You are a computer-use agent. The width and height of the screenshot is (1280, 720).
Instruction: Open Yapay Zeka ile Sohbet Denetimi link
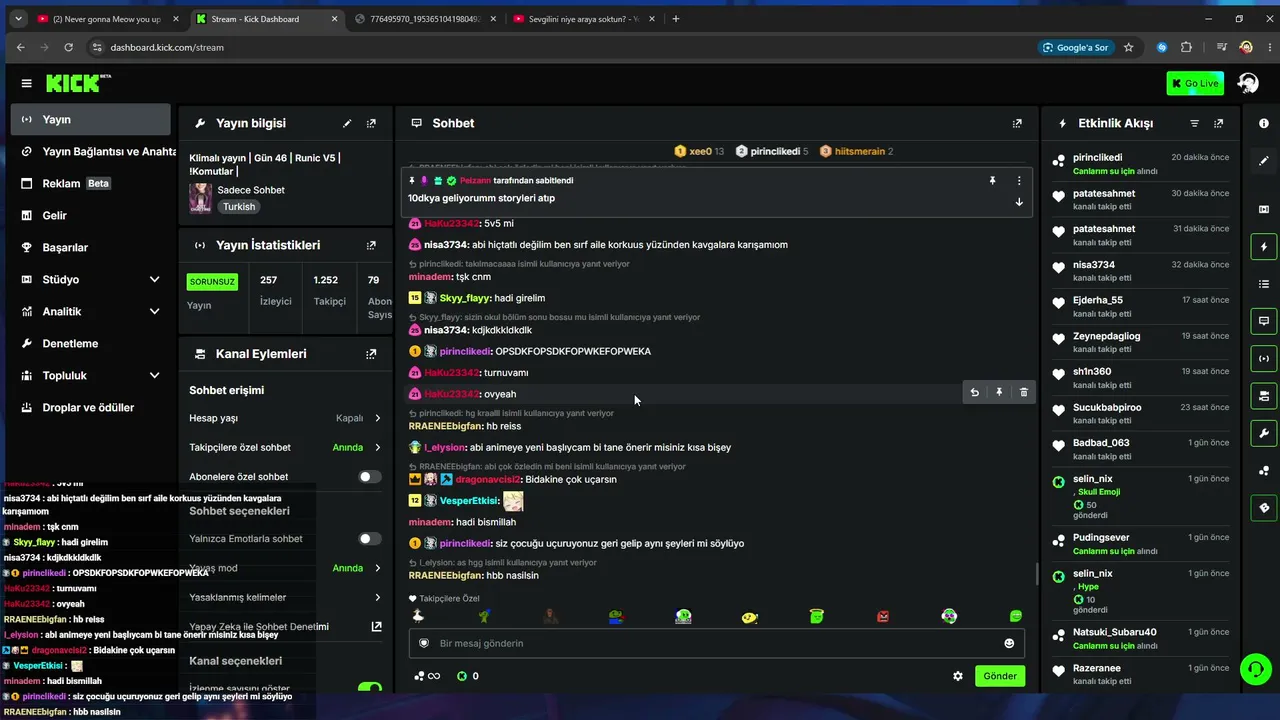pos(285,627)
